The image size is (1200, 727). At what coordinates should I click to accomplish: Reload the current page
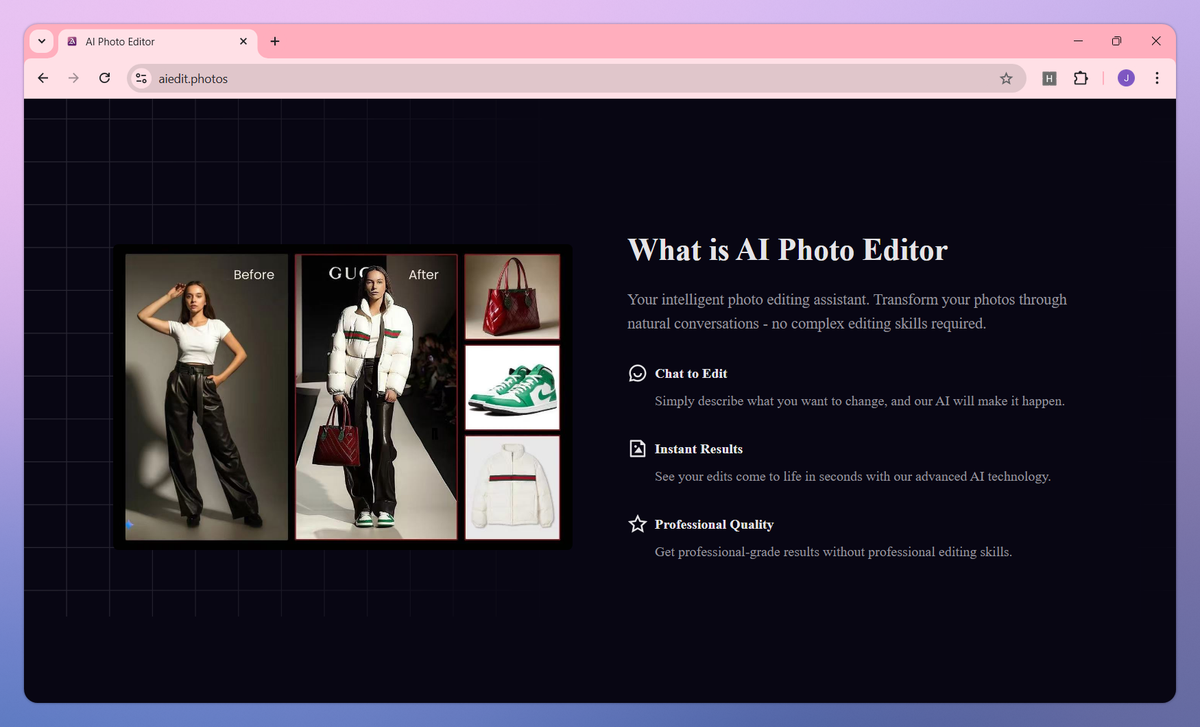tap(104, 78)
